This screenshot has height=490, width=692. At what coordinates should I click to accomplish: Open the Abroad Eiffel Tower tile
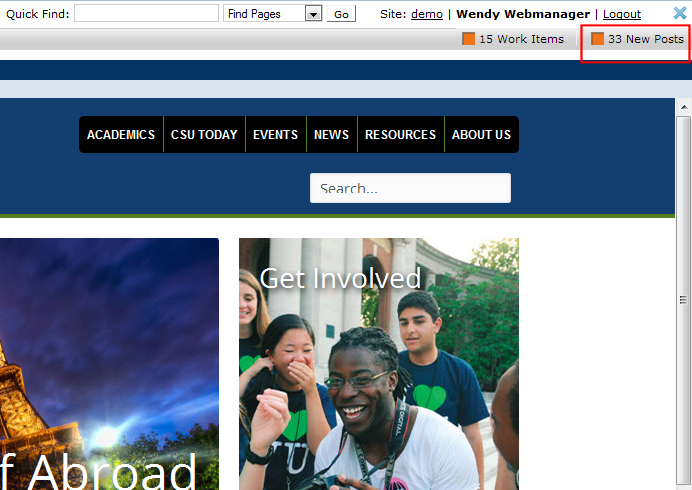pos(109,364)
